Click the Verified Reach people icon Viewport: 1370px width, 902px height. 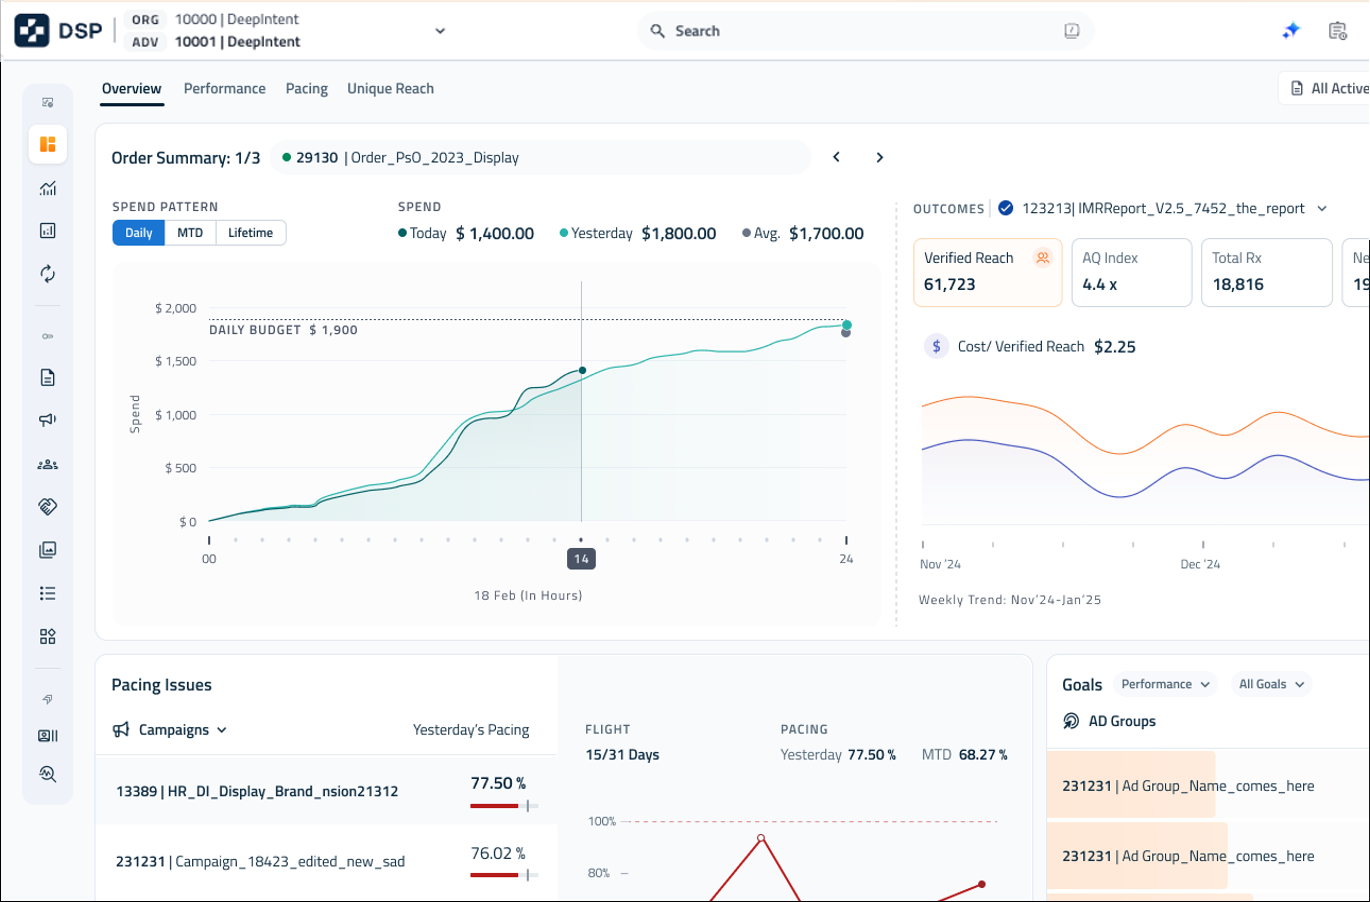(x=1043, y=258)
